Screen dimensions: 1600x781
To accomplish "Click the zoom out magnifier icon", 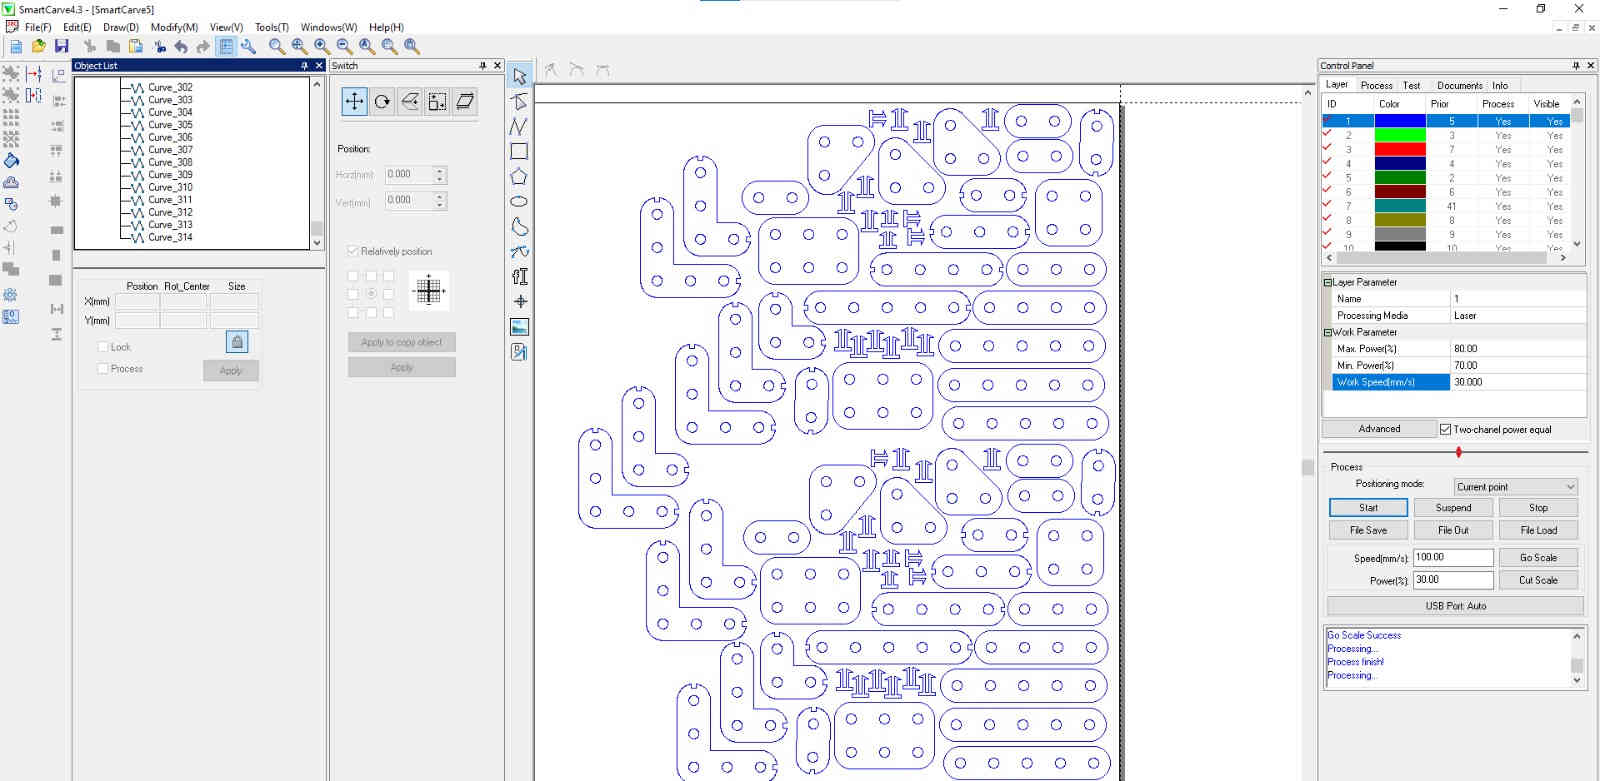I will click(x=344, y=46).
